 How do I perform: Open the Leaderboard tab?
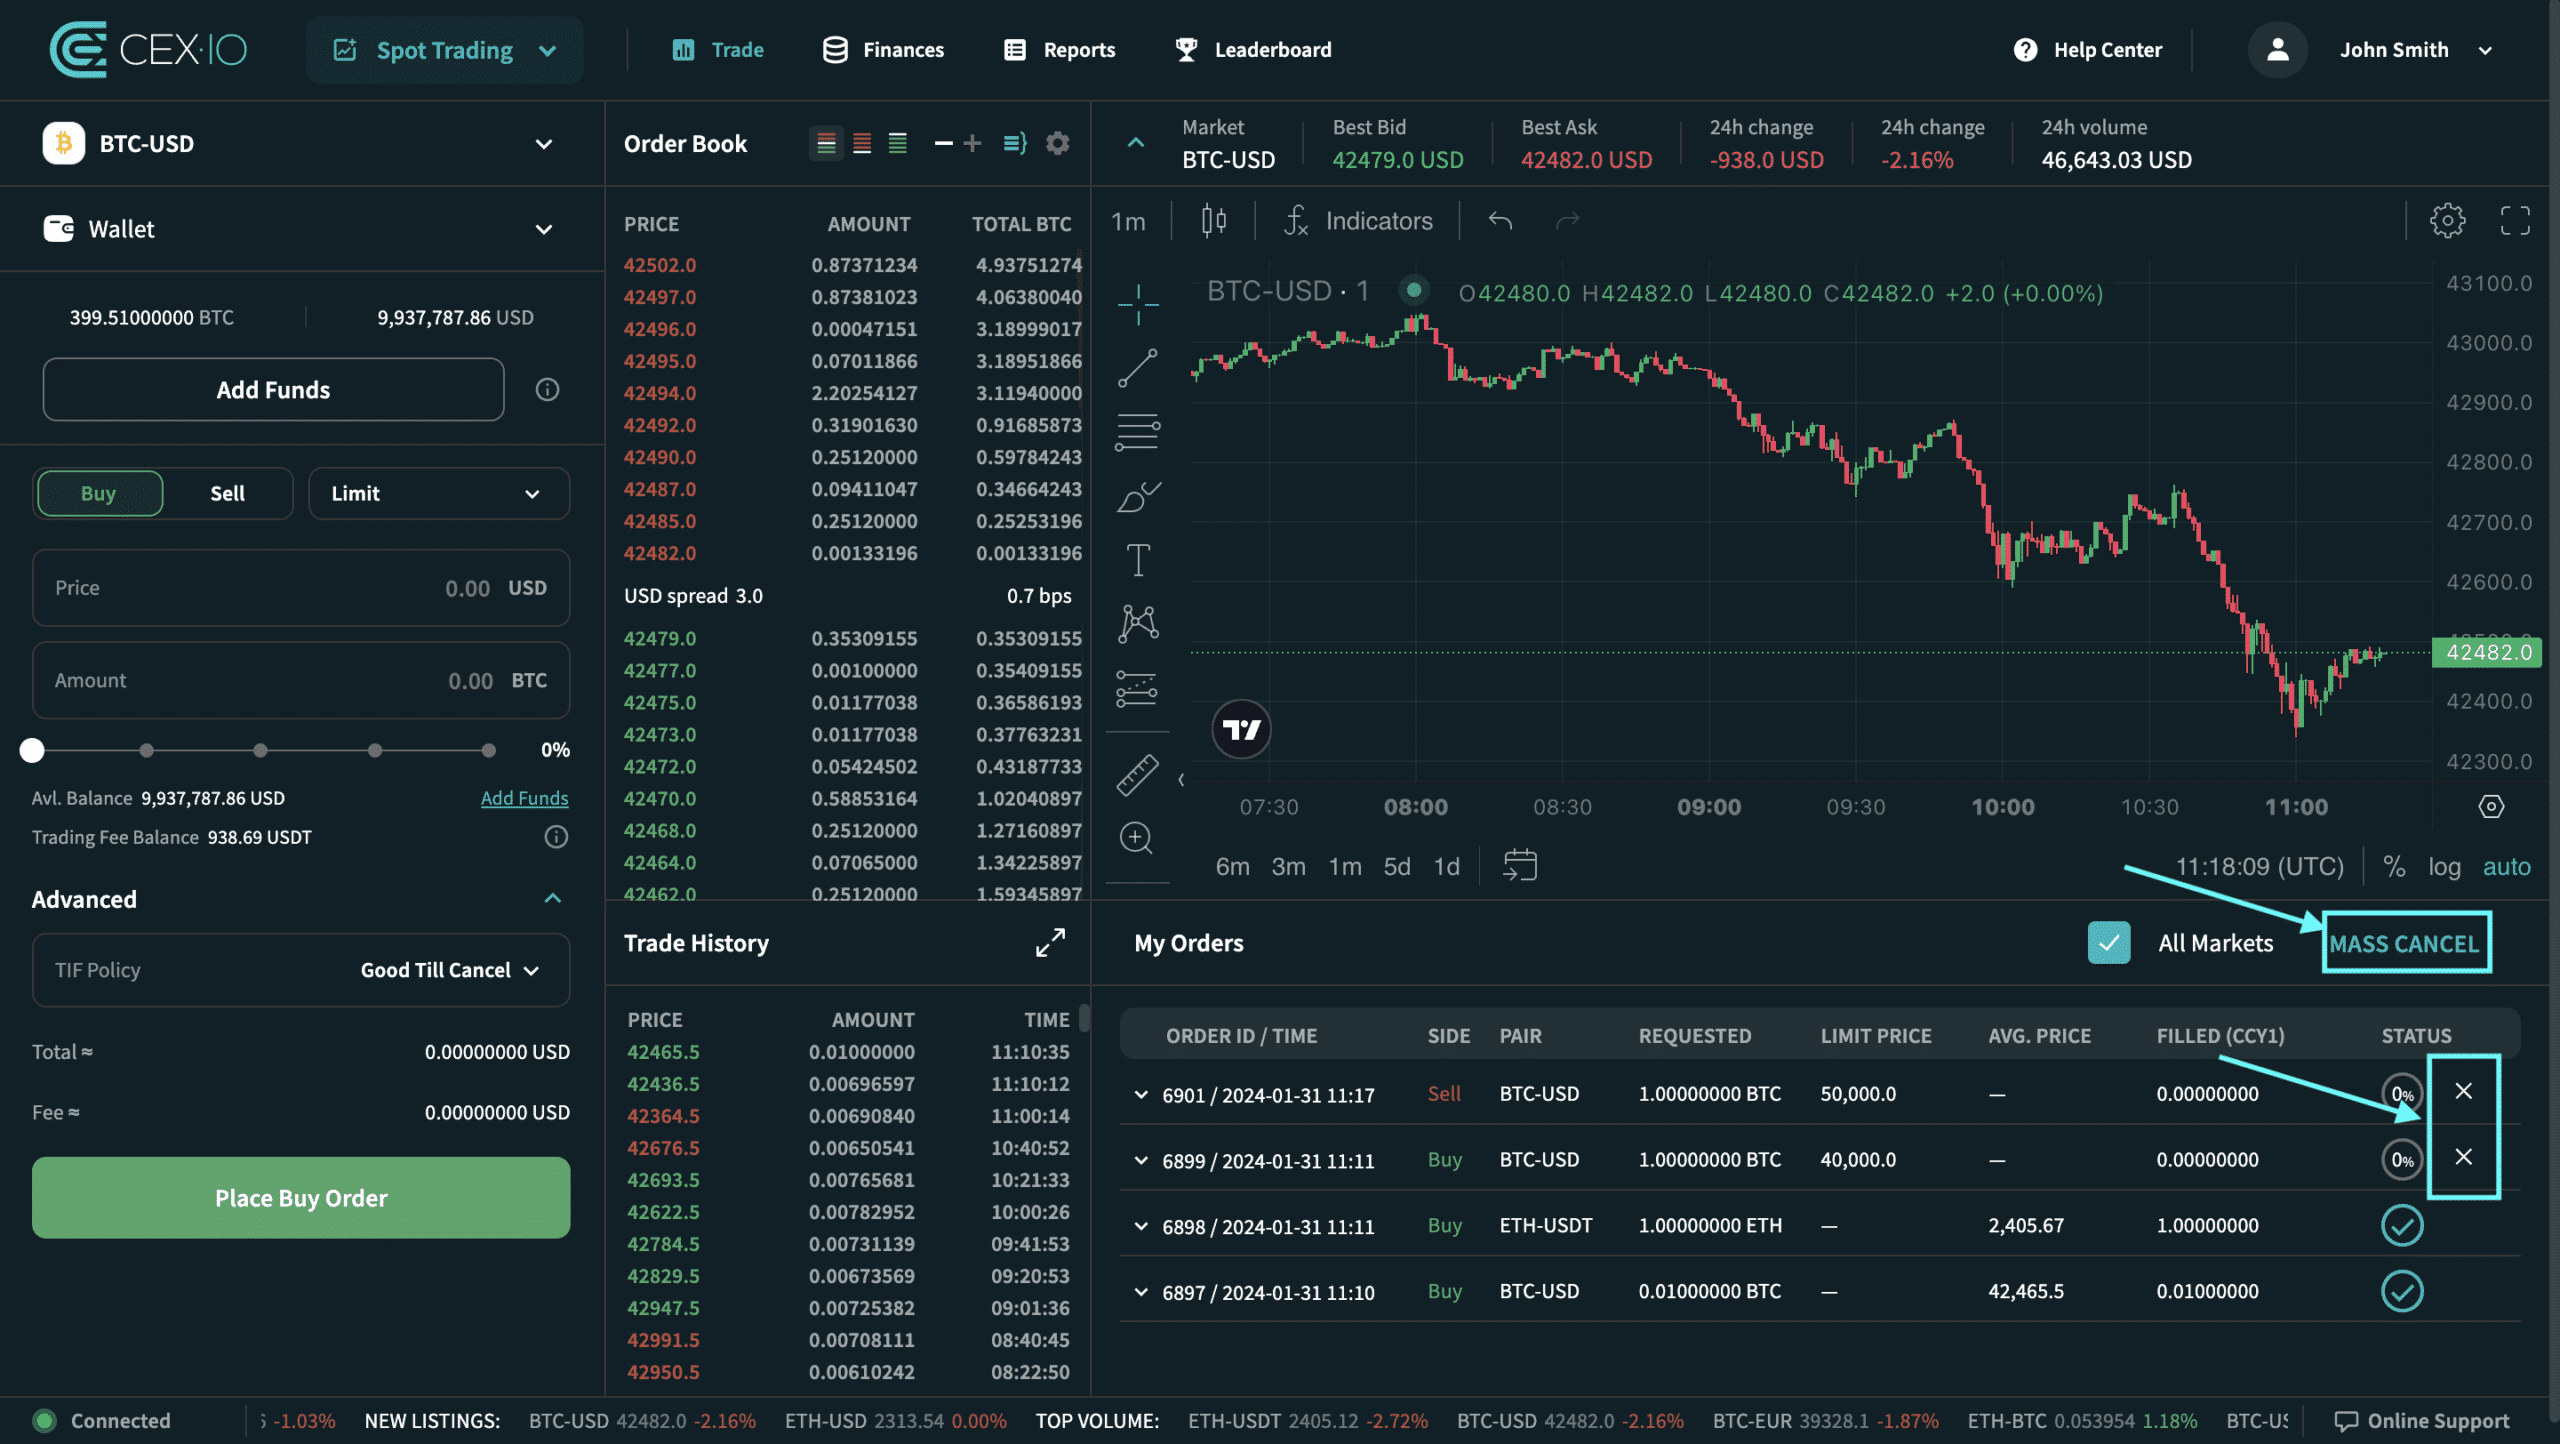(1253, 50)
